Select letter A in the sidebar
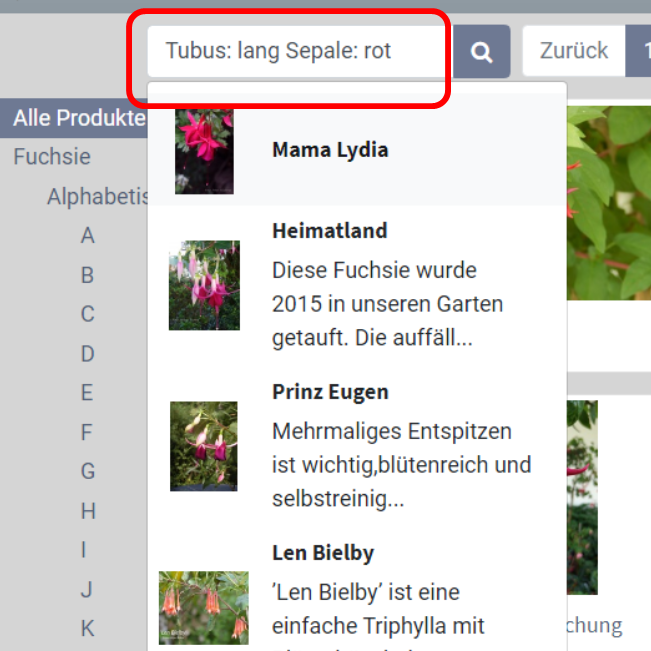Viewport: 651px width, 651px height. click(88, 236)
